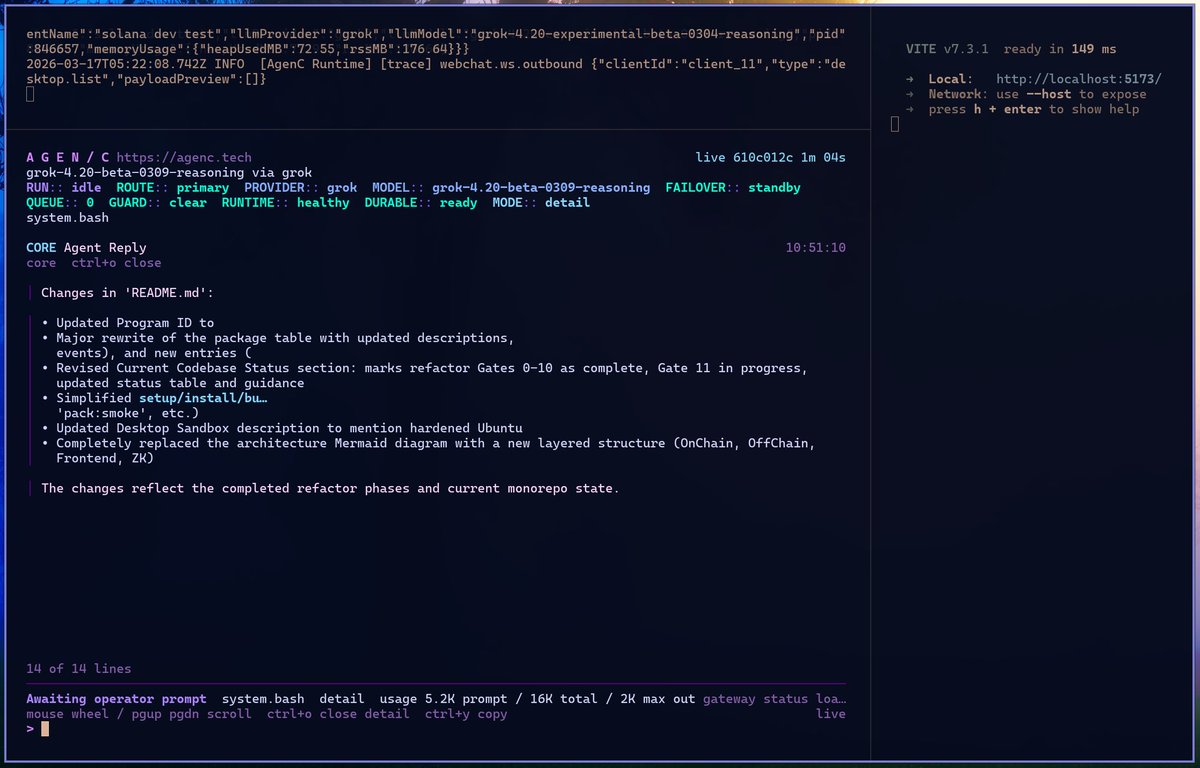Click the 'core ctrl+o close' hint
The image size is (1200, 768).
click(93, 262)
